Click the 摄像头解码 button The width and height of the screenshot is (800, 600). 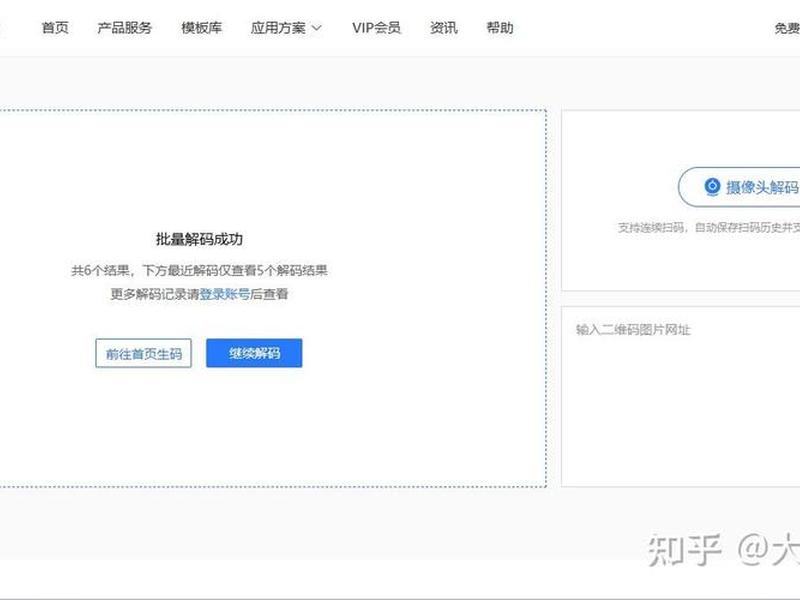click(739, 187)
